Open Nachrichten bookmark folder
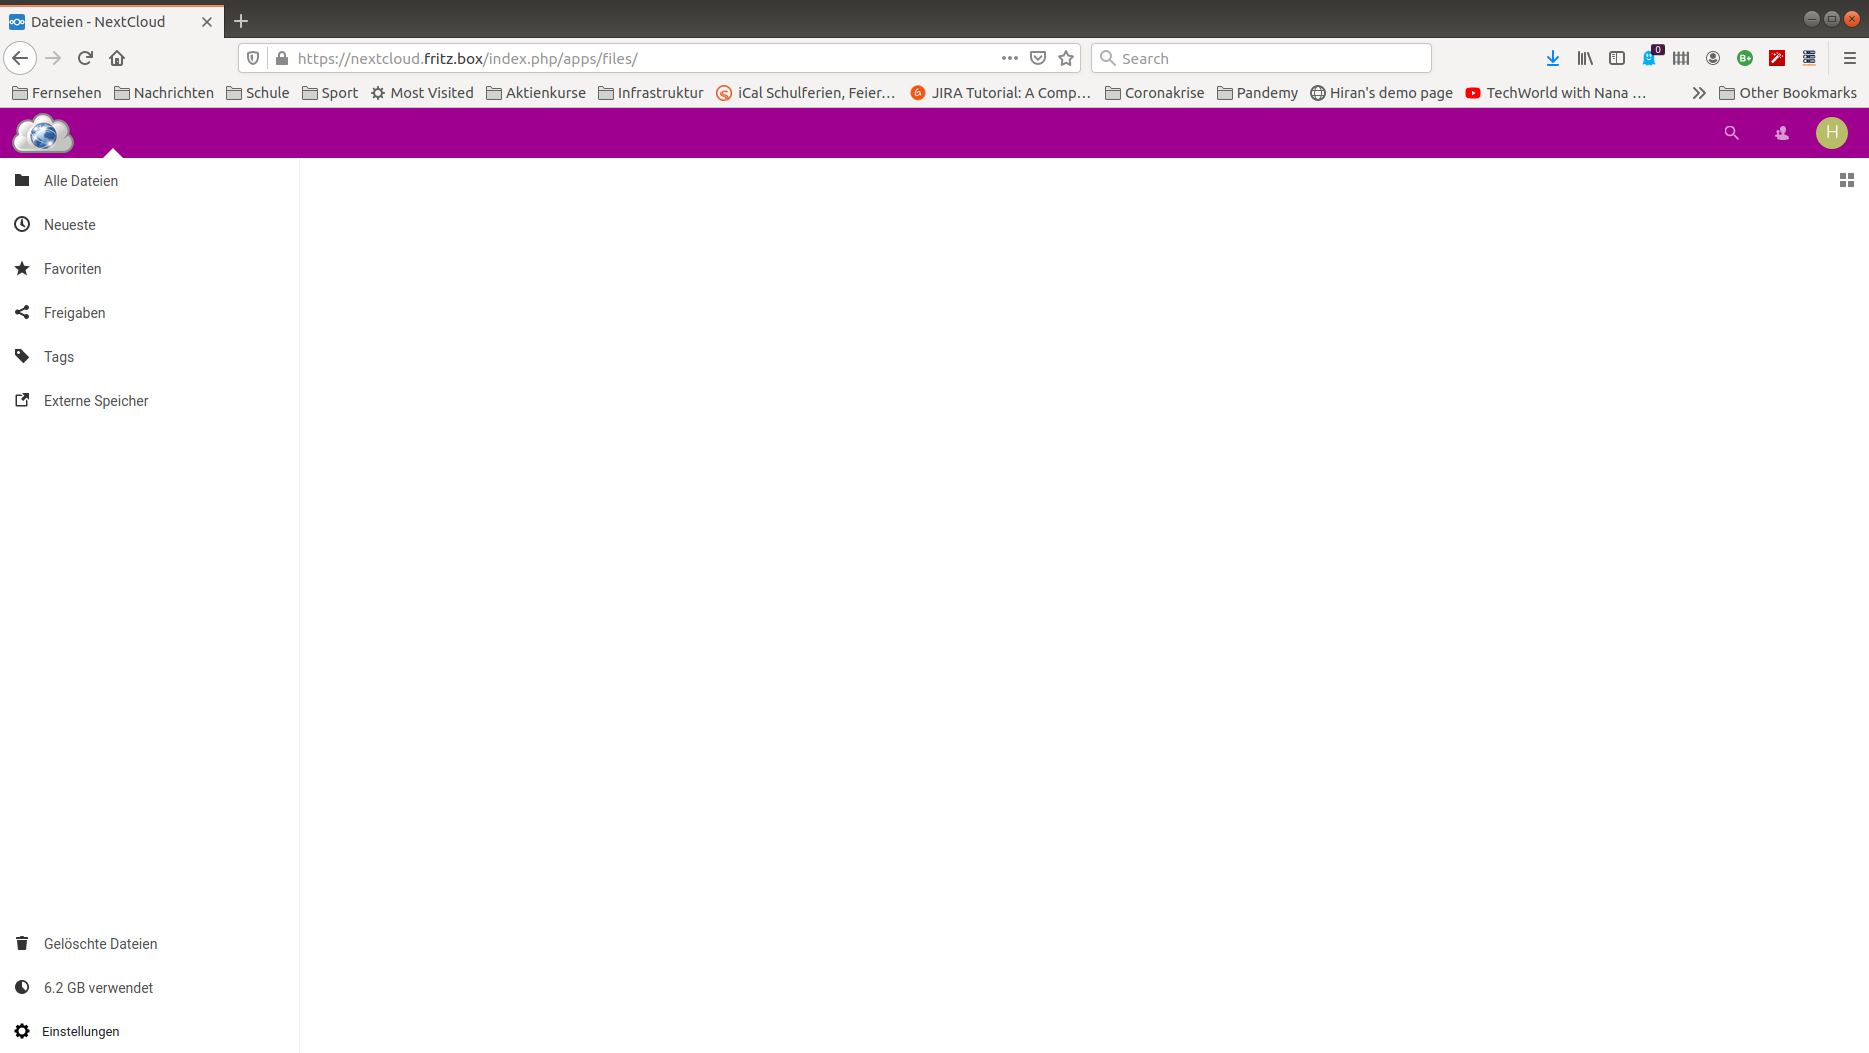Image resolution: width=1869 pixels, height=1053 pixels. point(164,93)
